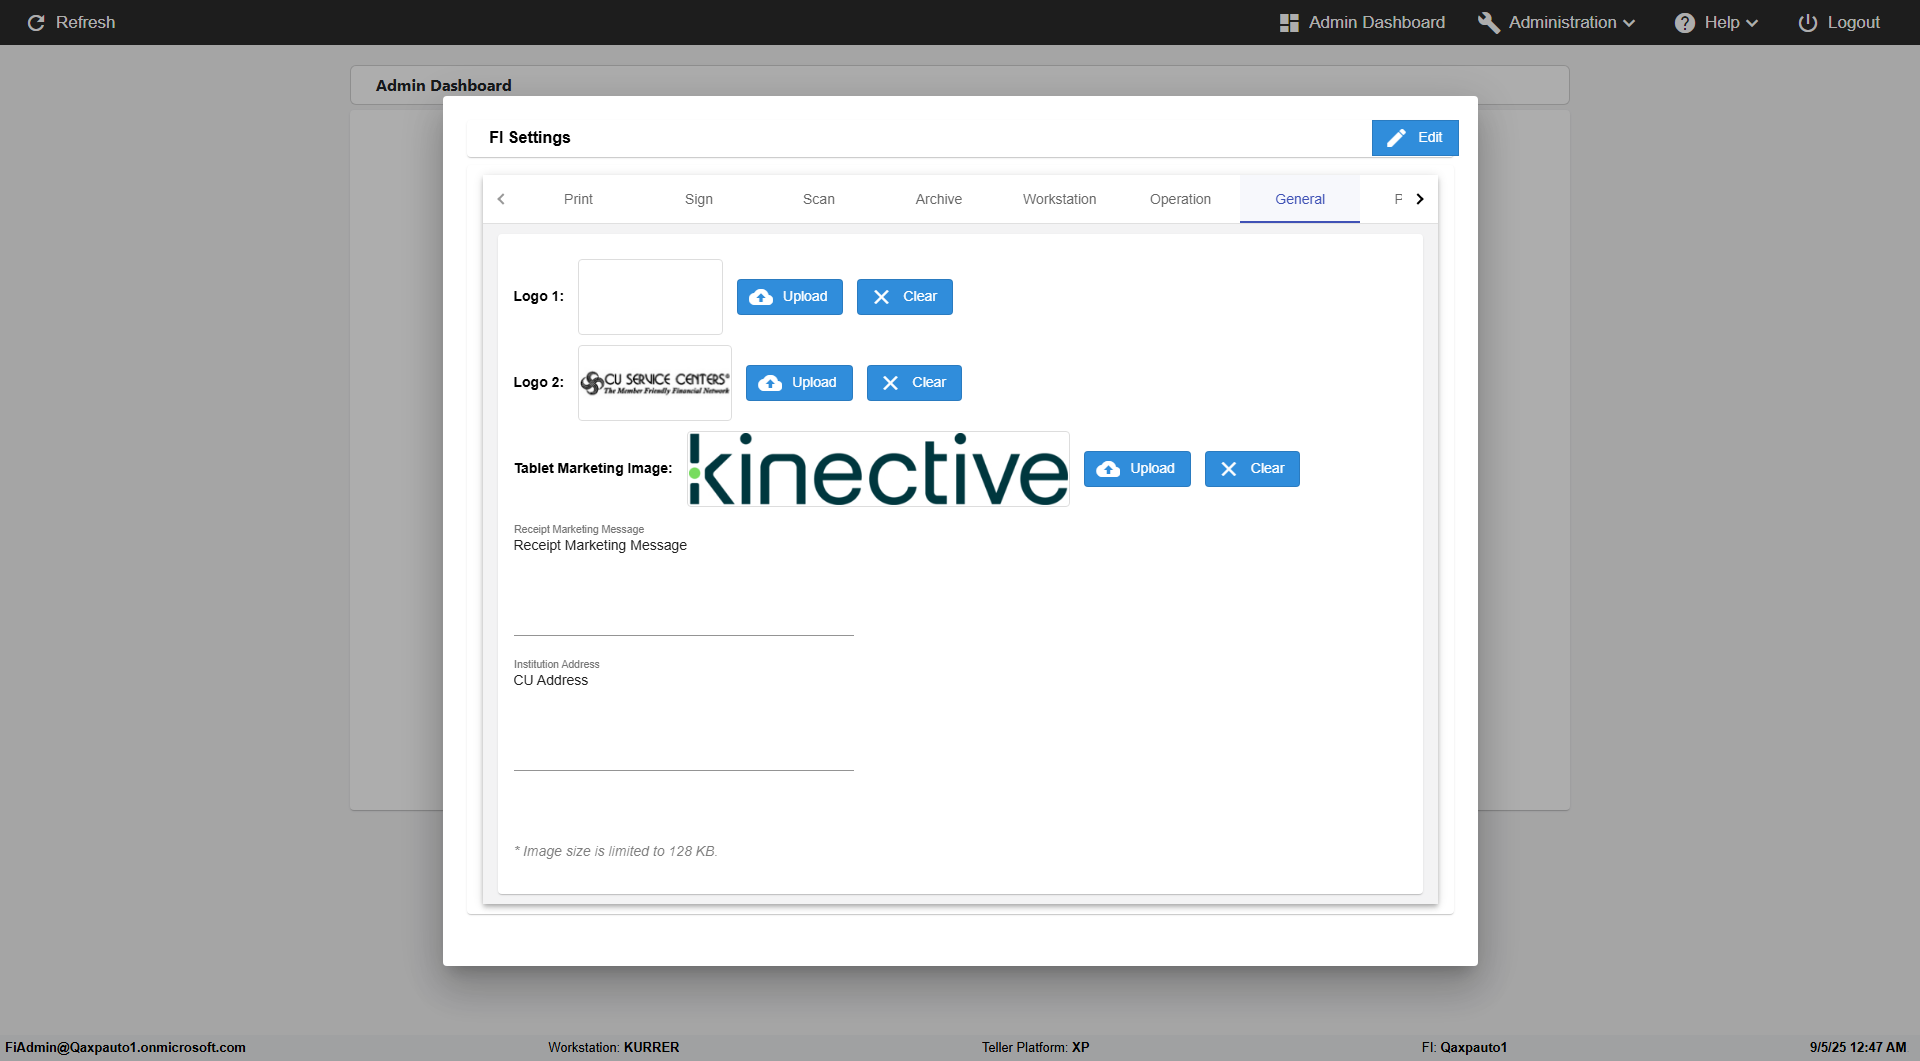1920x1061 pixels.
Task: Click the empty Logo 1 preview box
Action: pyautogui.click(x=650, y=297)
